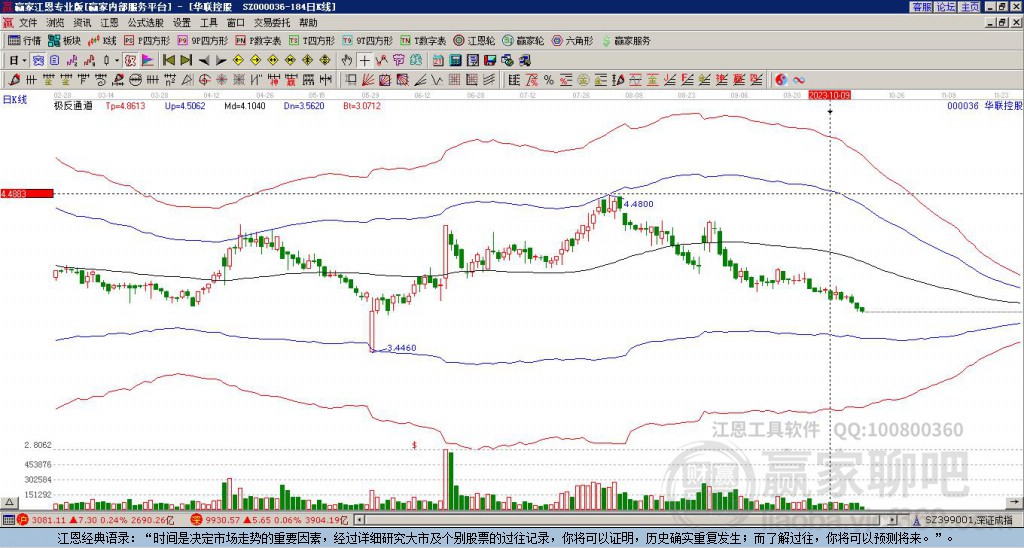
Task: Open the 公式选股 menu
Action: [146, 23]
